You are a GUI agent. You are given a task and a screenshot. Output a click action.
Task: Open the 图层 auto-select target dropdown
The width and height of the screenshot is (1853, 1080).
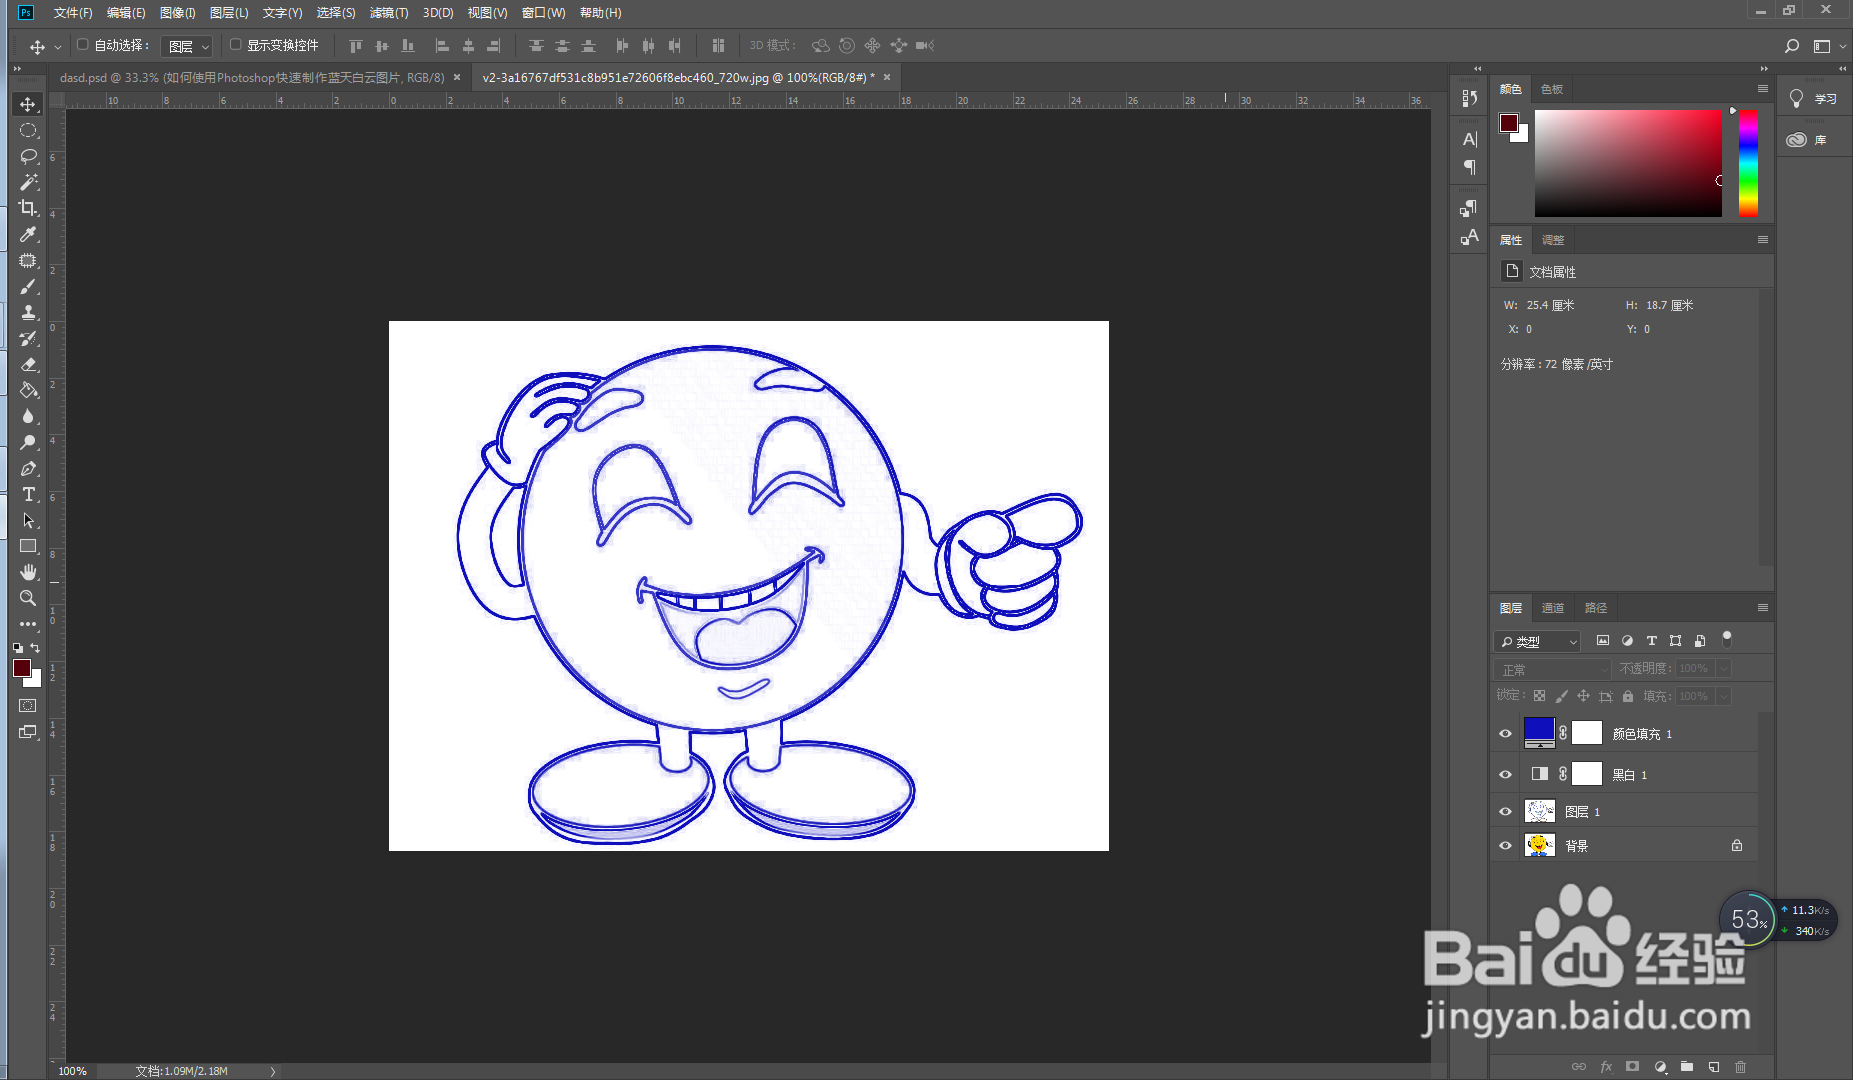coord(188,46)
